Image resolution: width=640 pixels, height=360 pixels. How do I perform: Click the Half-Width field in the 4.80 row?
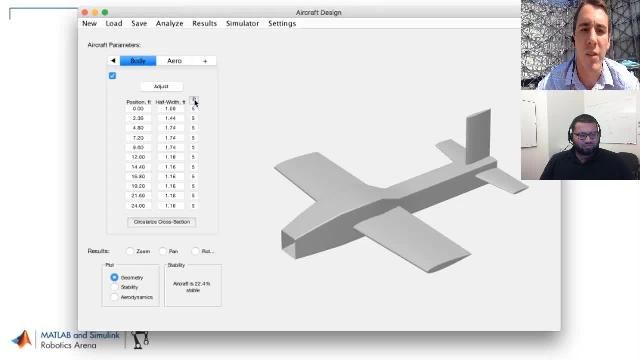[170, 128]
